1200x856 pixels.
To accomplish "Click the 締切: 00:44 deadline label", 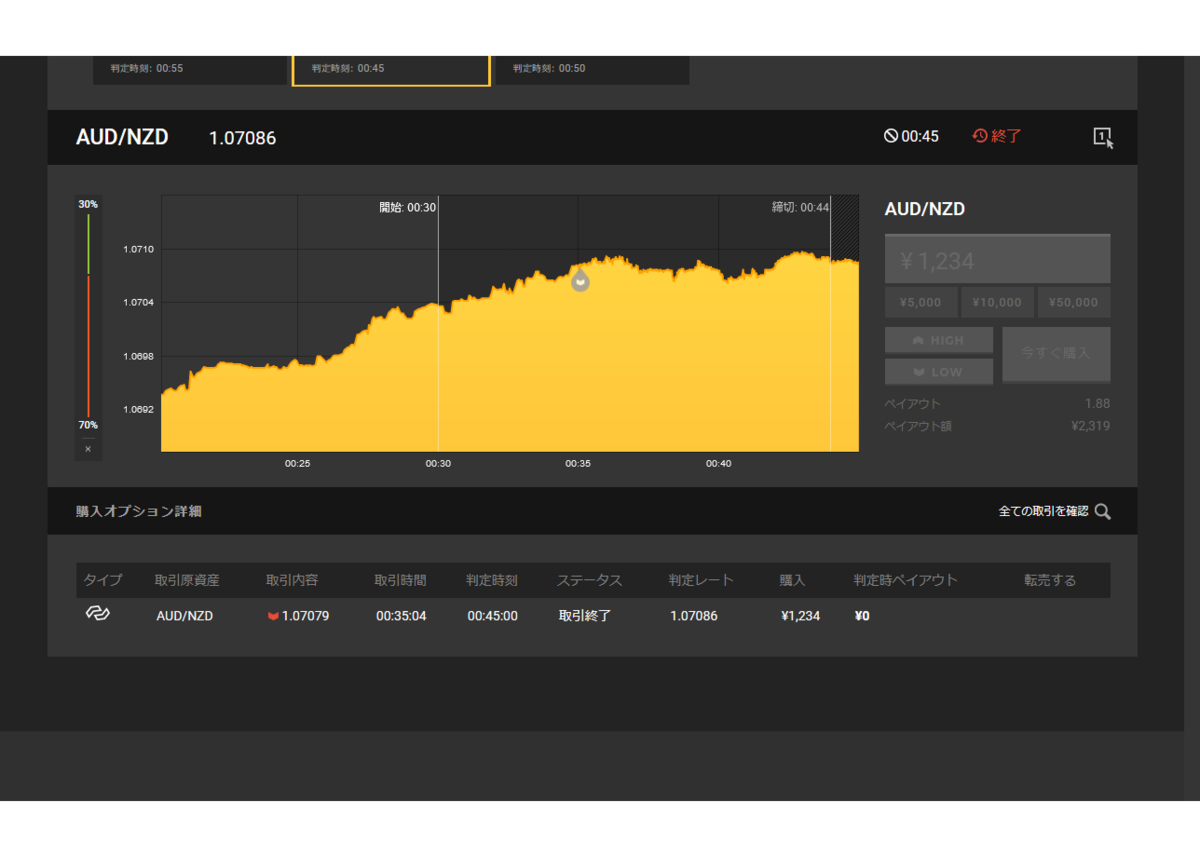I will coord(800,207).
